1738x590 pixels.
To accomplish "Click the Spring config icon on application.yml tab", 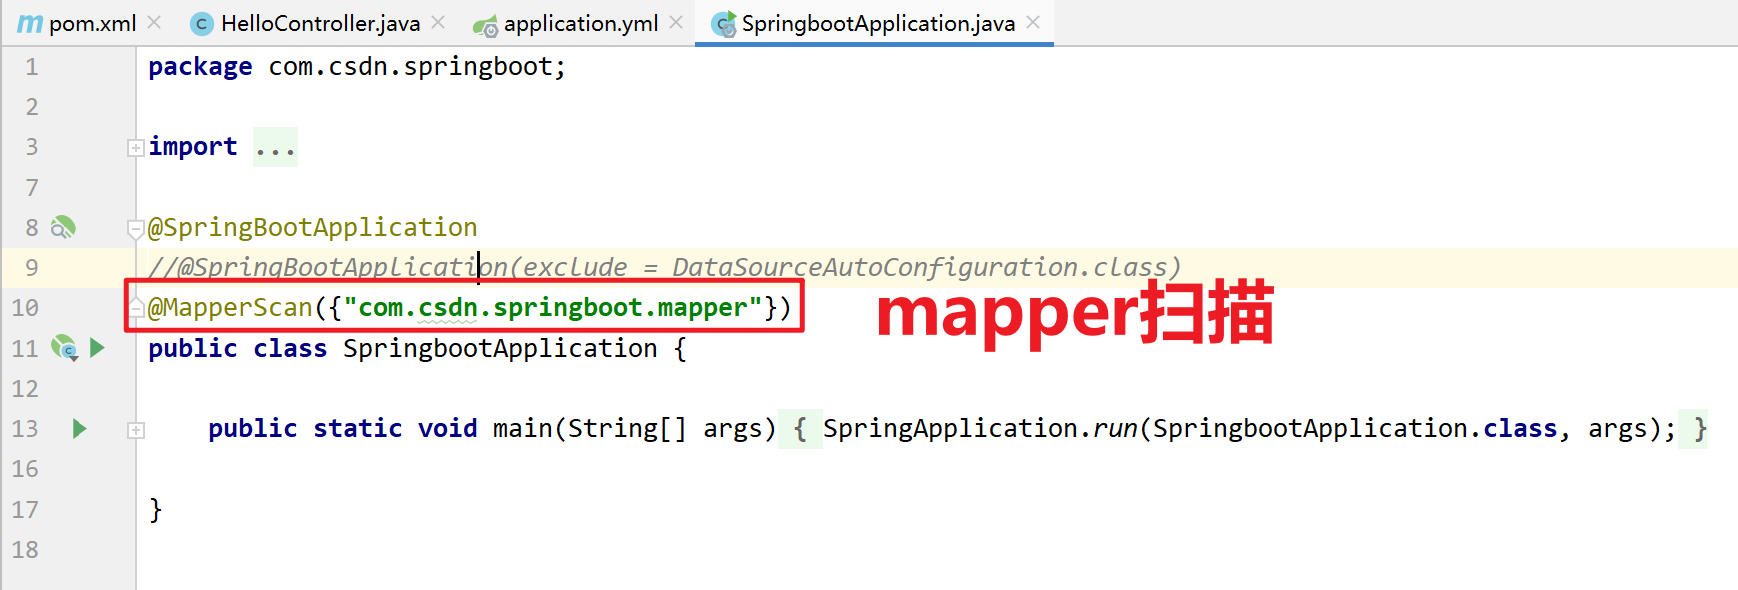I will tap(486, 26).
